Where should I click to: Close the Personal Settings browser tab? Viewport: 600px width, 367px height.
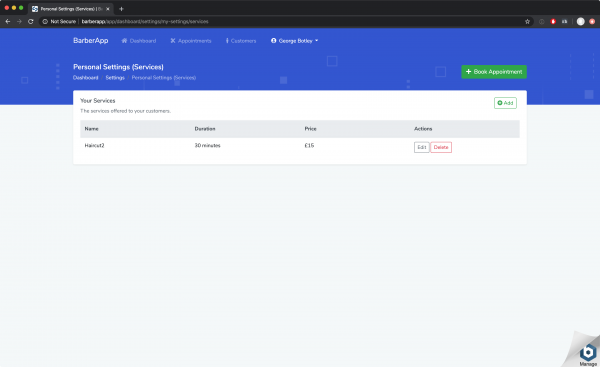(108, 8)
